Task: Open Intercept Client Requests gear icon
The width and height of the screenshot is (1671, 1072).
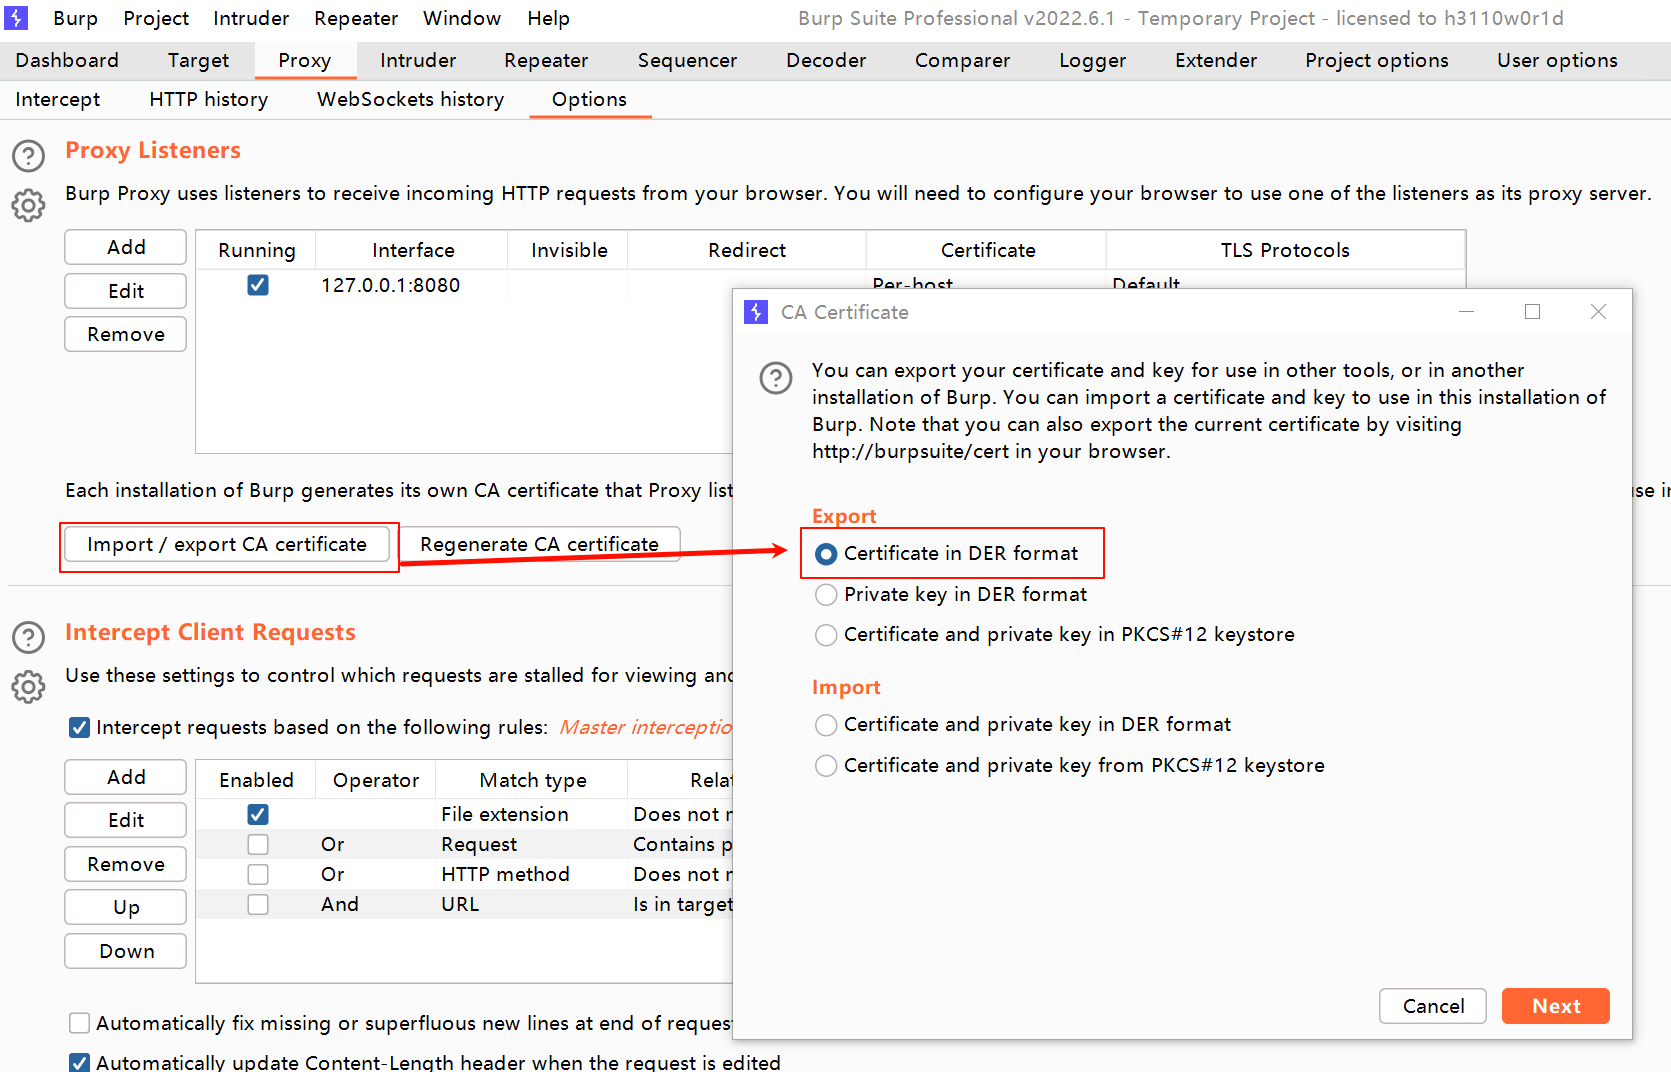Action: [28, 687]
